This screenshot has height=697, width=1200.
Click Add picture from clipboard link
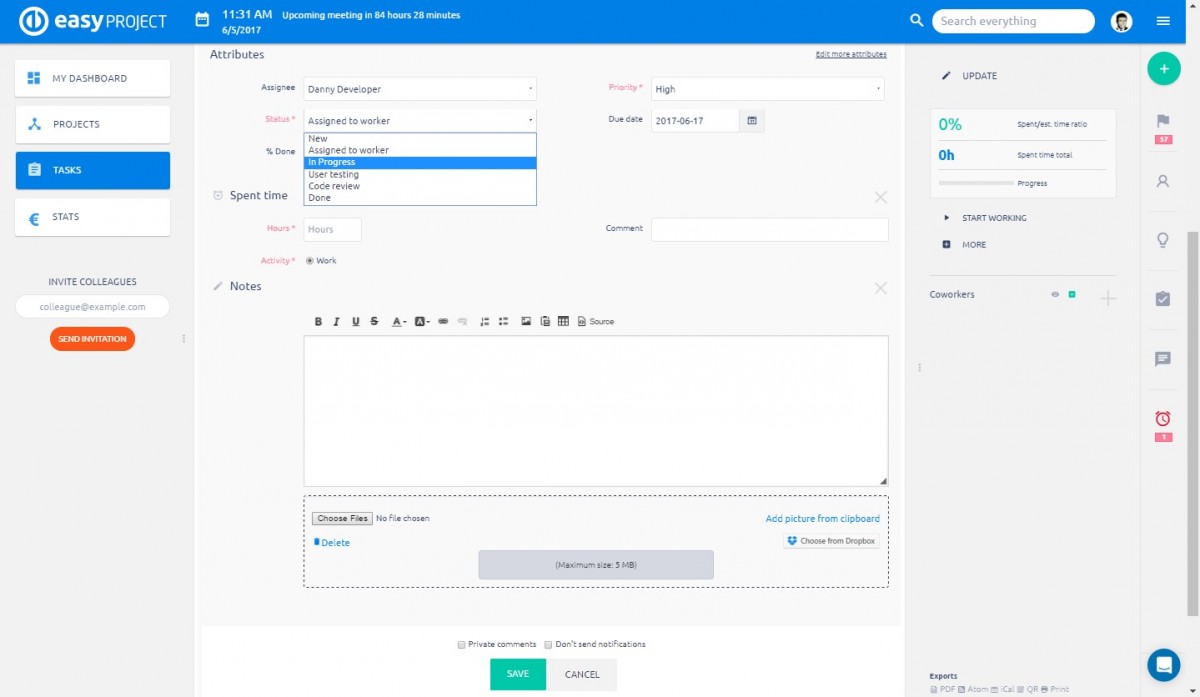[x=822, y=519]
